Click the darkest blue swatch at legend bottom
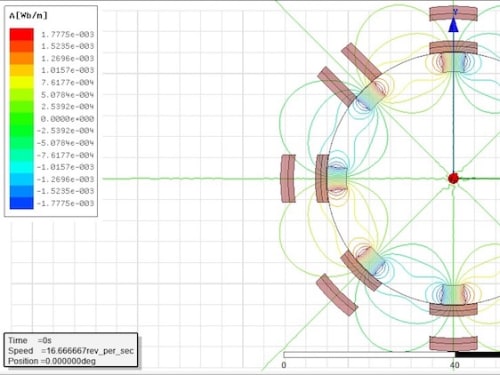 [22, 203]
